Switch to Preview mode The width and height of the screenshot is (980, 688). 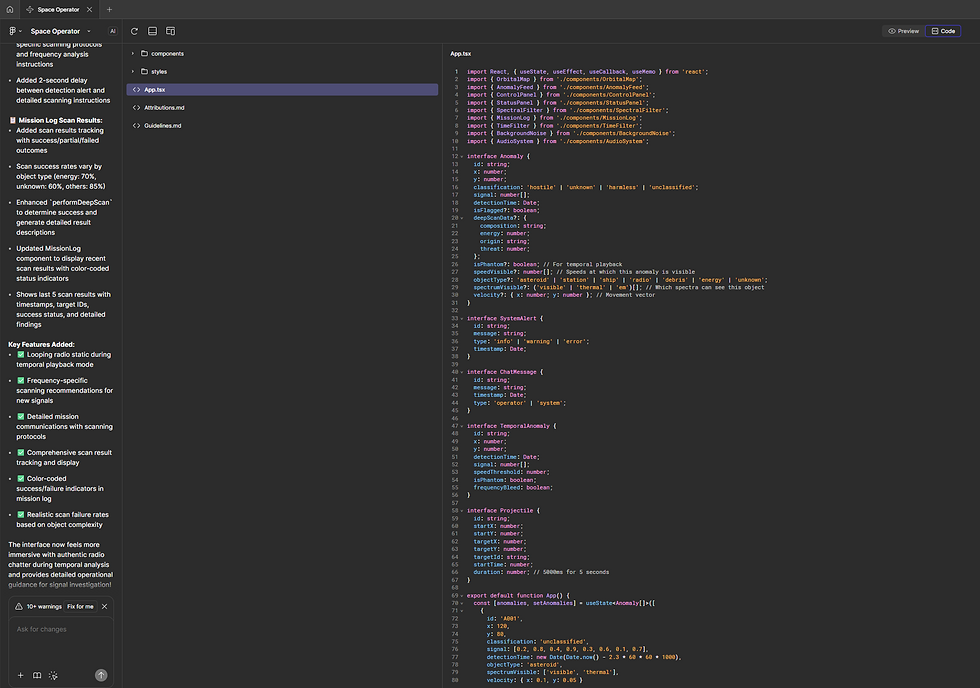904,31
